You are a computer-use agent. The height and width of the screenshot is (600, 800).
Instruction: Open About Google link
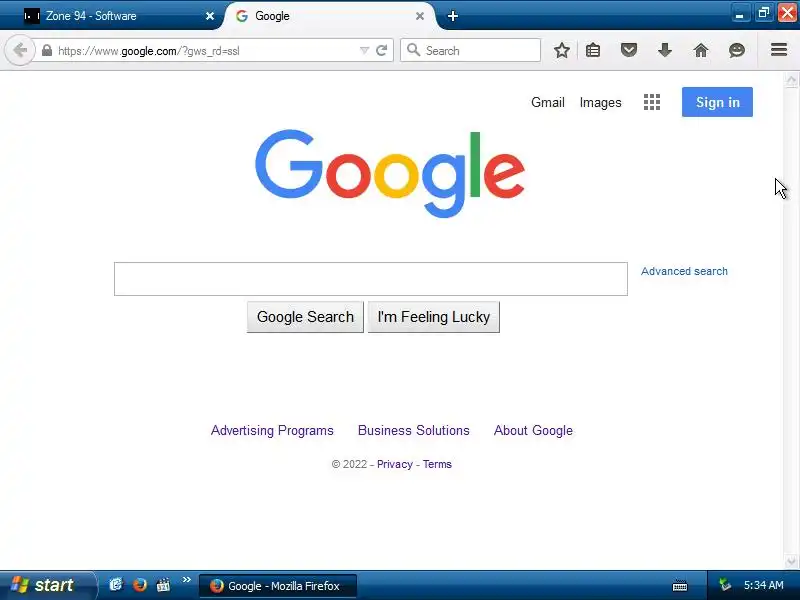(533, 431)
